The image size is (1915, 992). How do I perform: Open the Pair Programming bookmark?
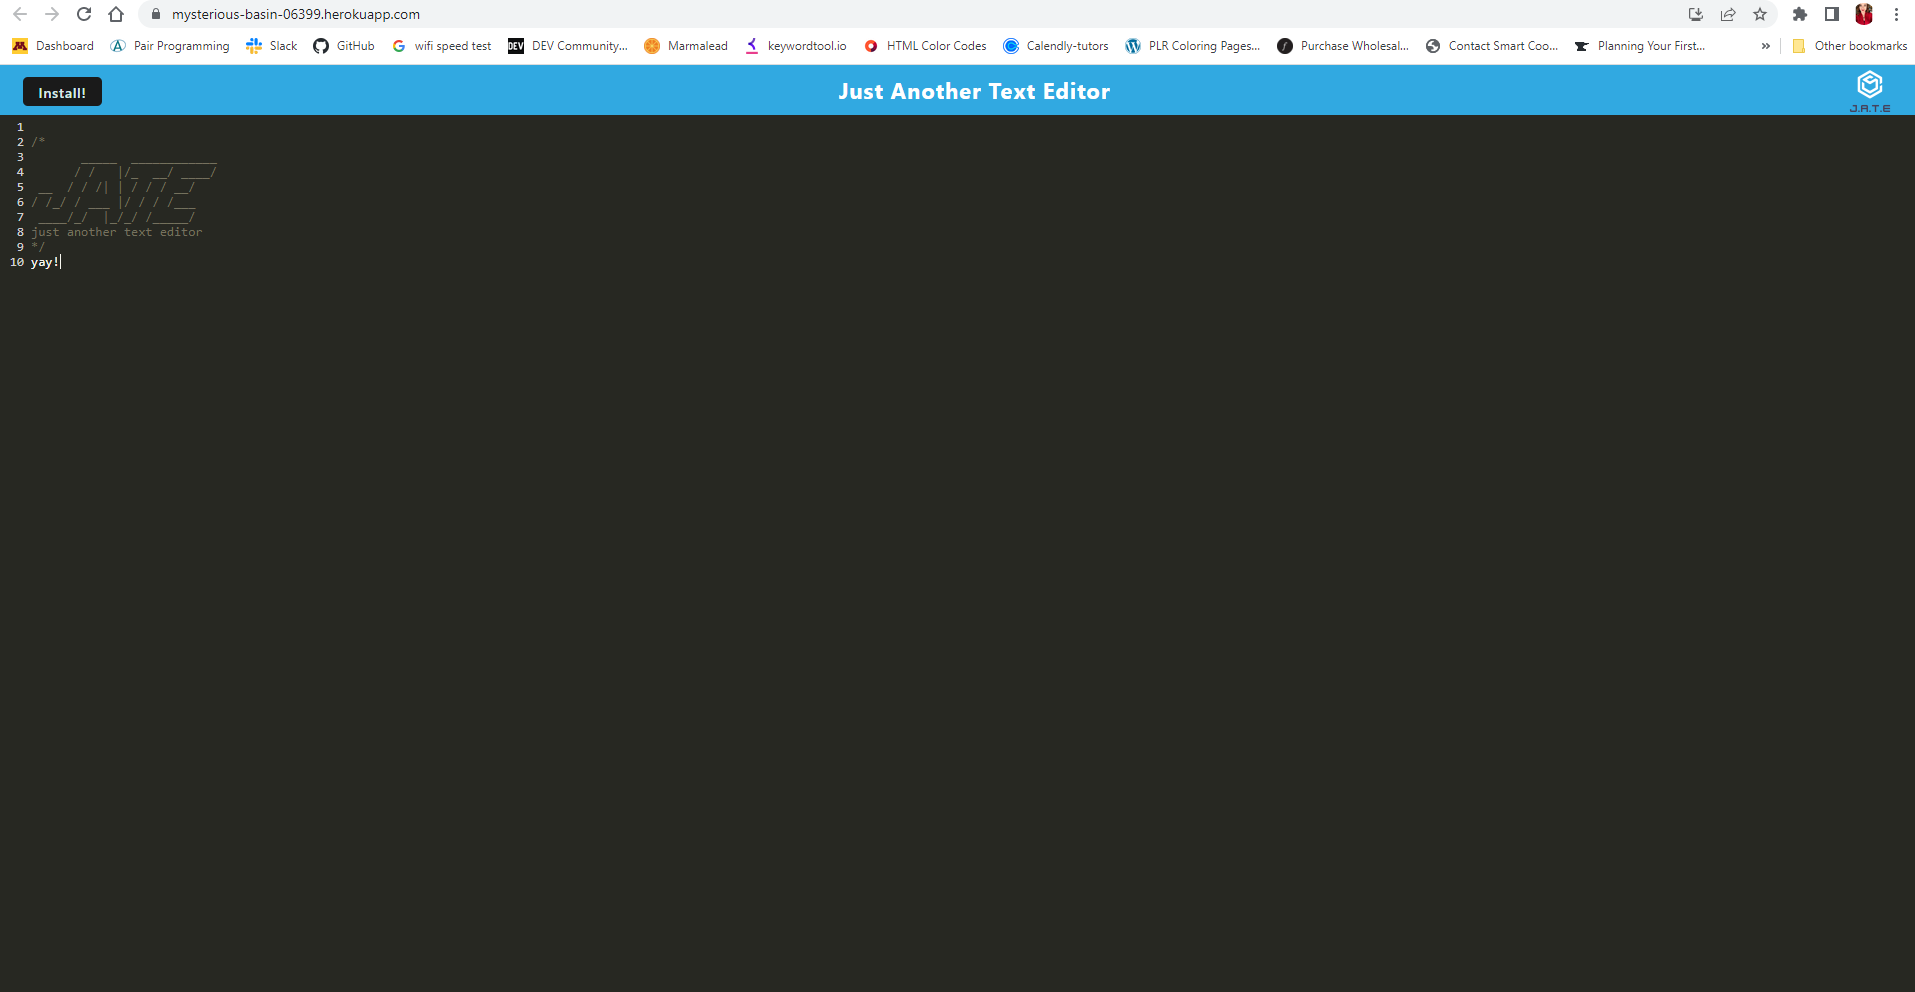point(170,46)
